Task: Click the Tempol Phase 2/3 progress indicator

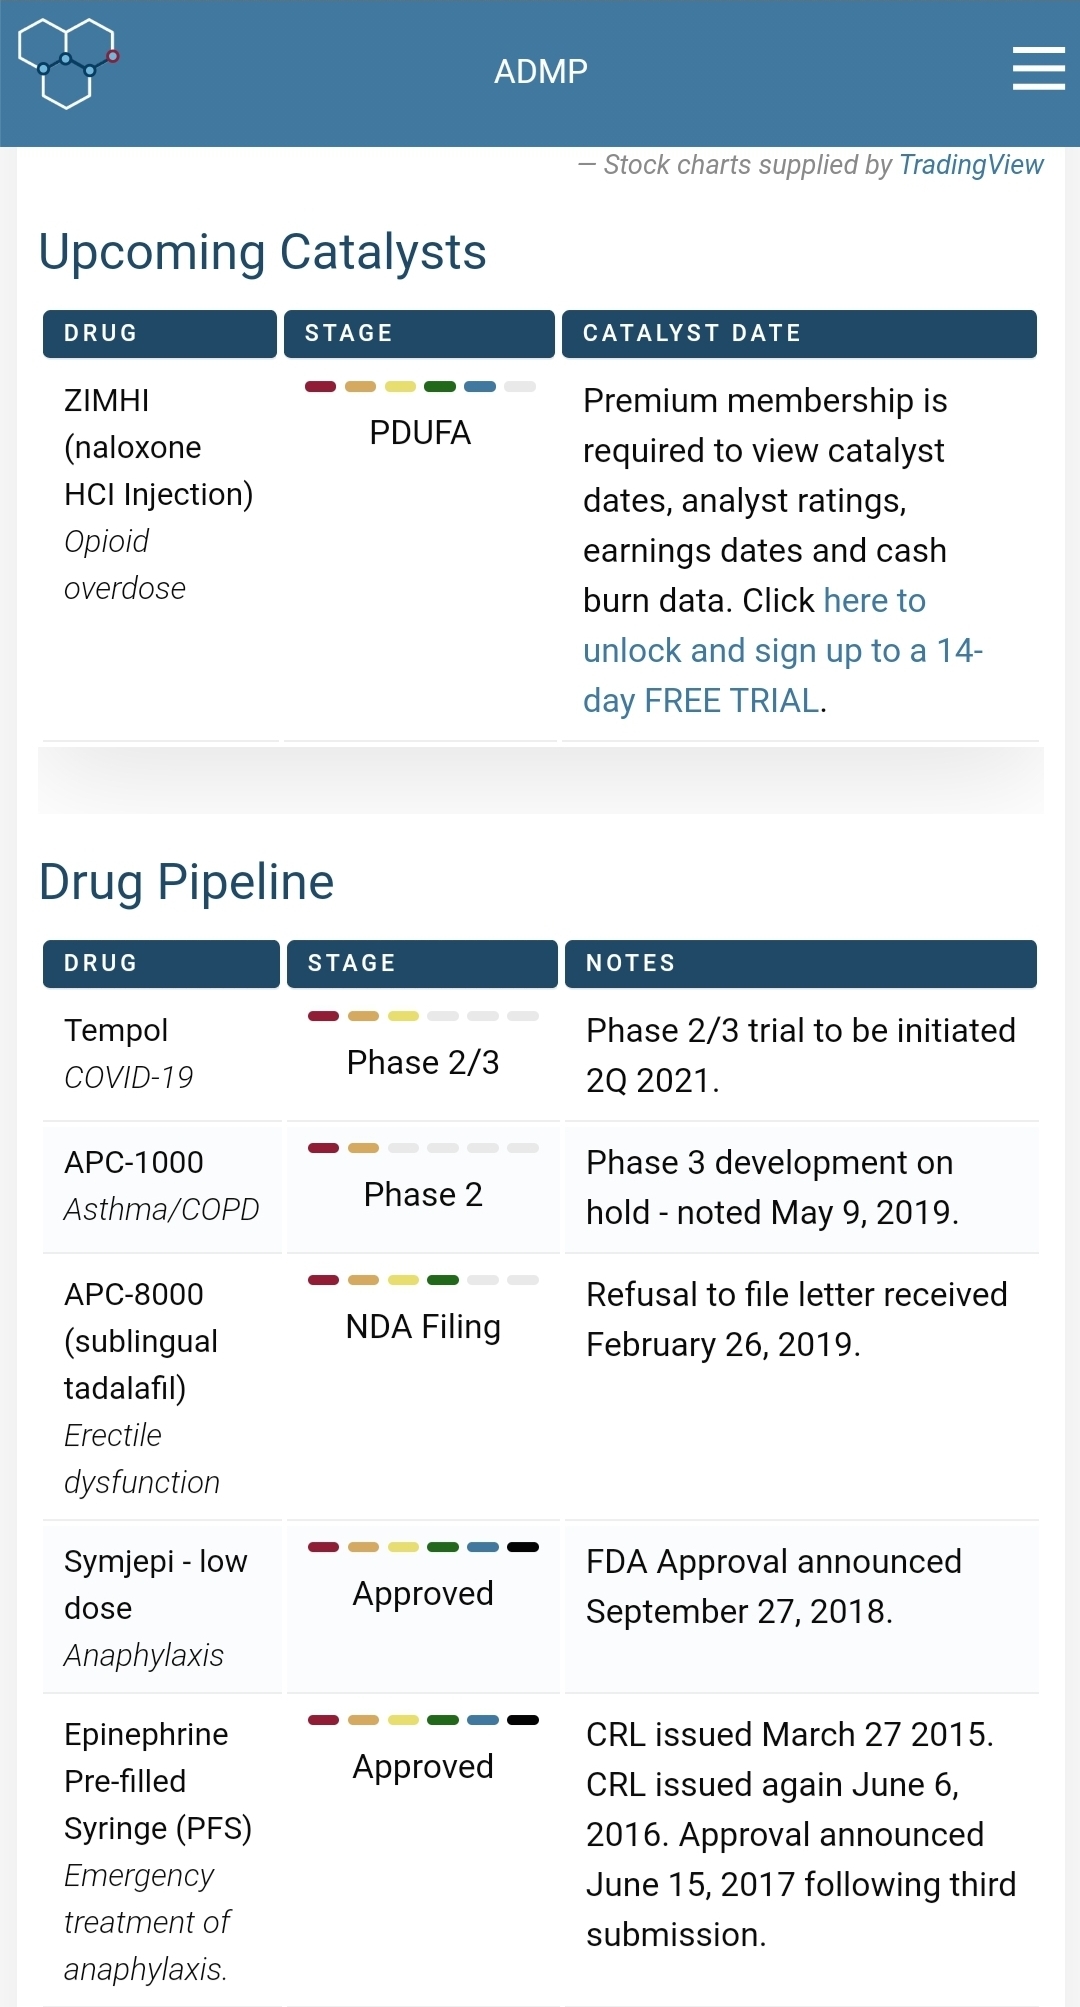Action: pyautogui.click(x=423, y=1017)
